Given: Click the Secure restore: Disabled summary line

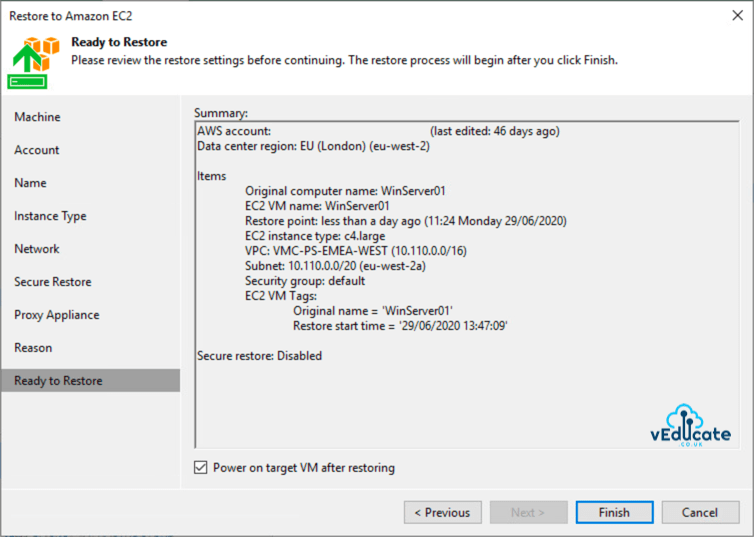Looking at the screenshot, I should pyautogui.click(x=259, y=356).
